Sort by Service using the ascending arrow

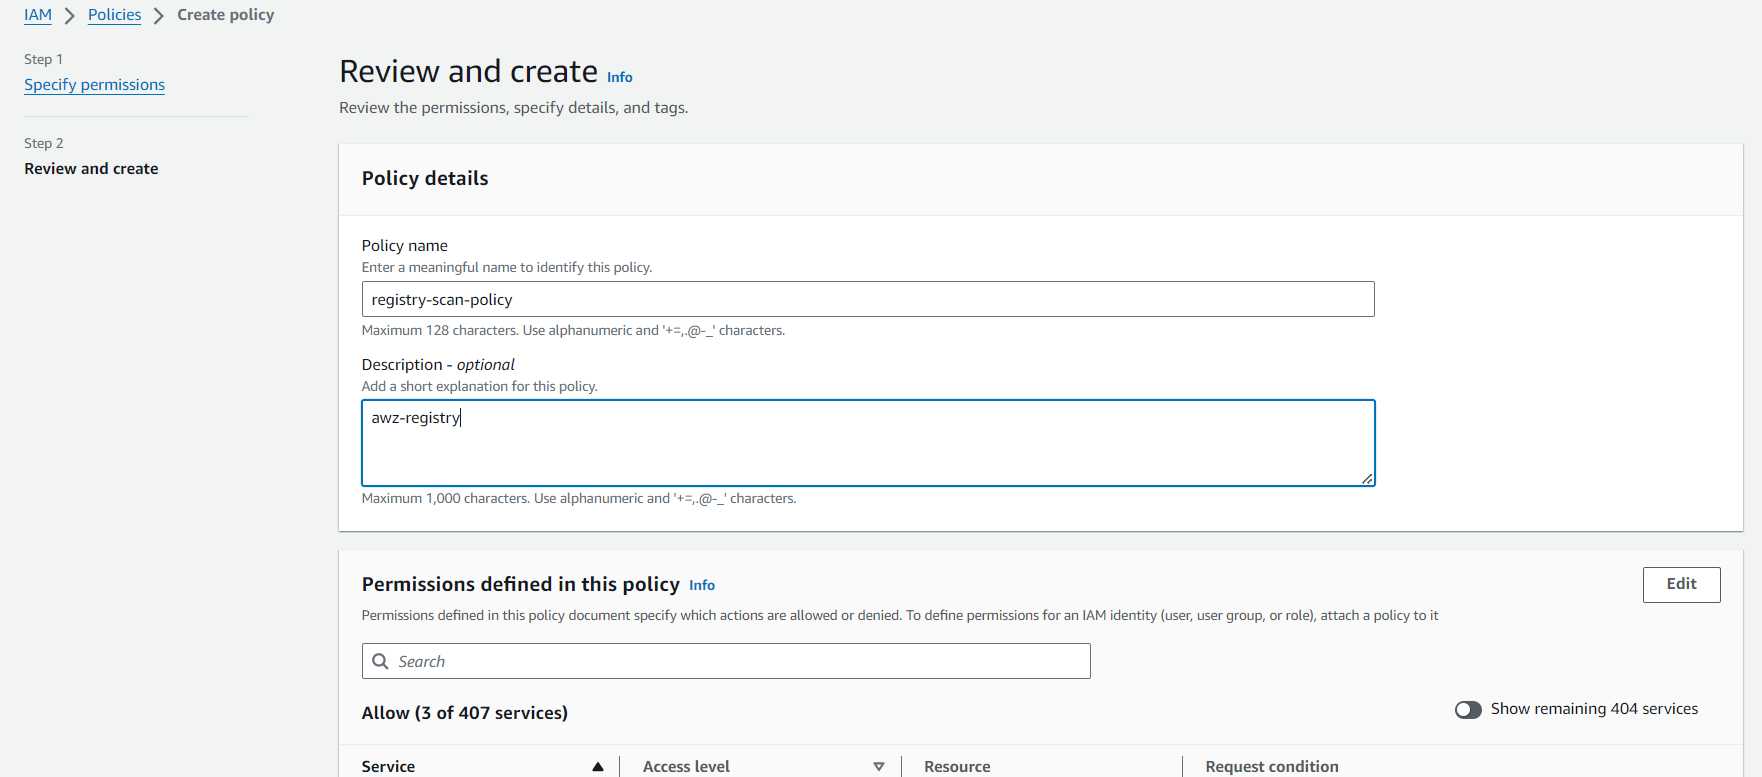(x=597, y=766)
